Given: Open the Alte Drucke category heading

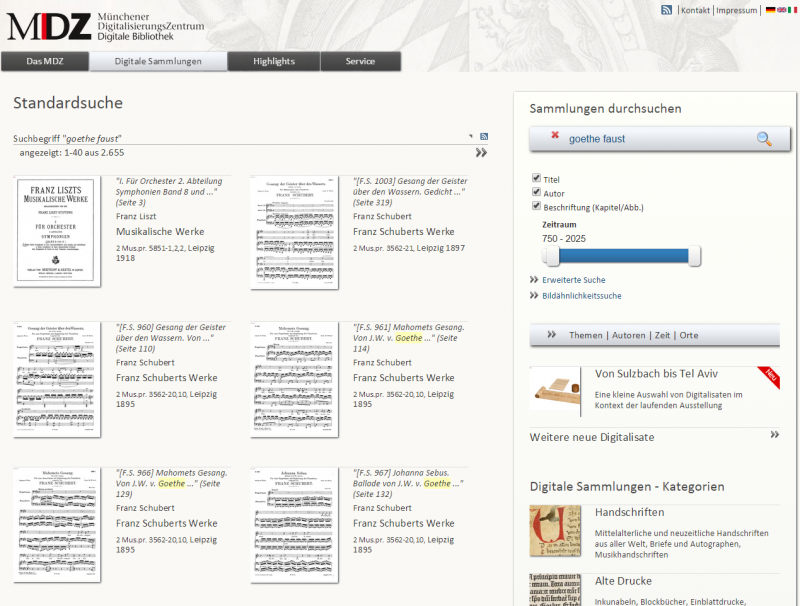Looking at the screenshot, I should point(623,581).
